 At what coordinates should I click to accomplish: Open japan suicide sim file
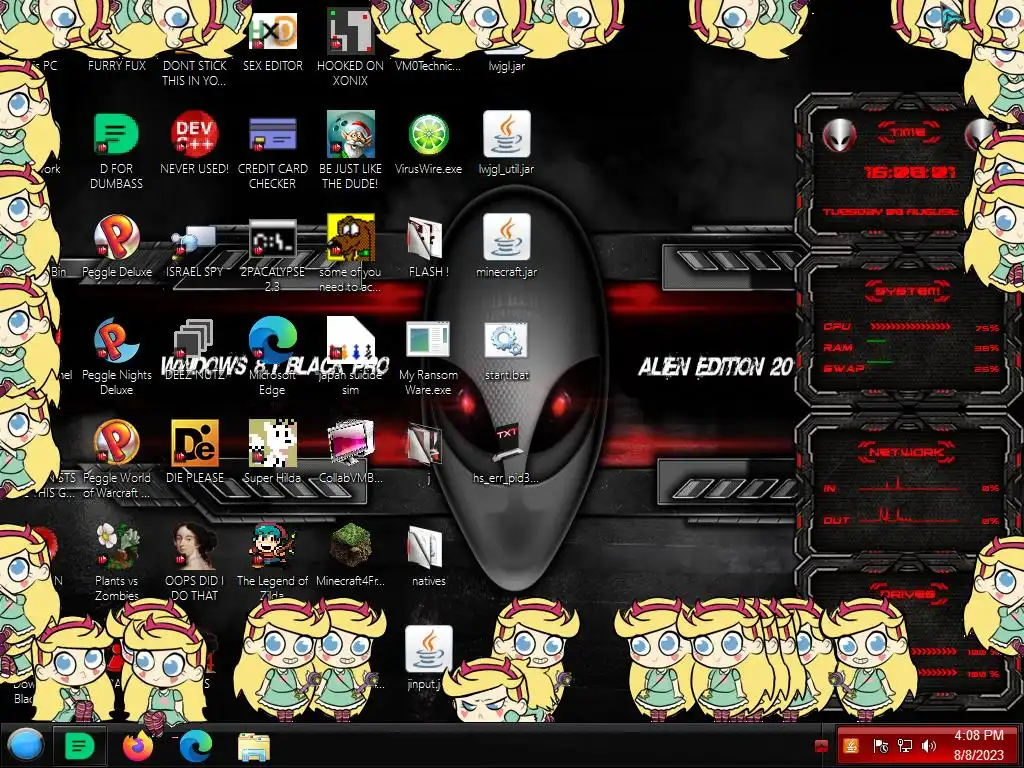351,340
